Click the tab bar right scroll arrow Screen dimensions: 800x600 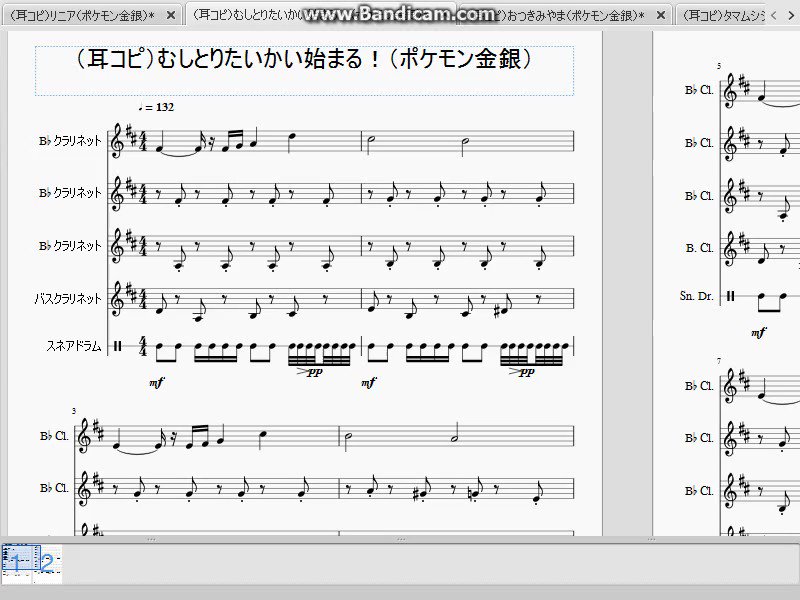pyautogui.click(x=791, y=15)
